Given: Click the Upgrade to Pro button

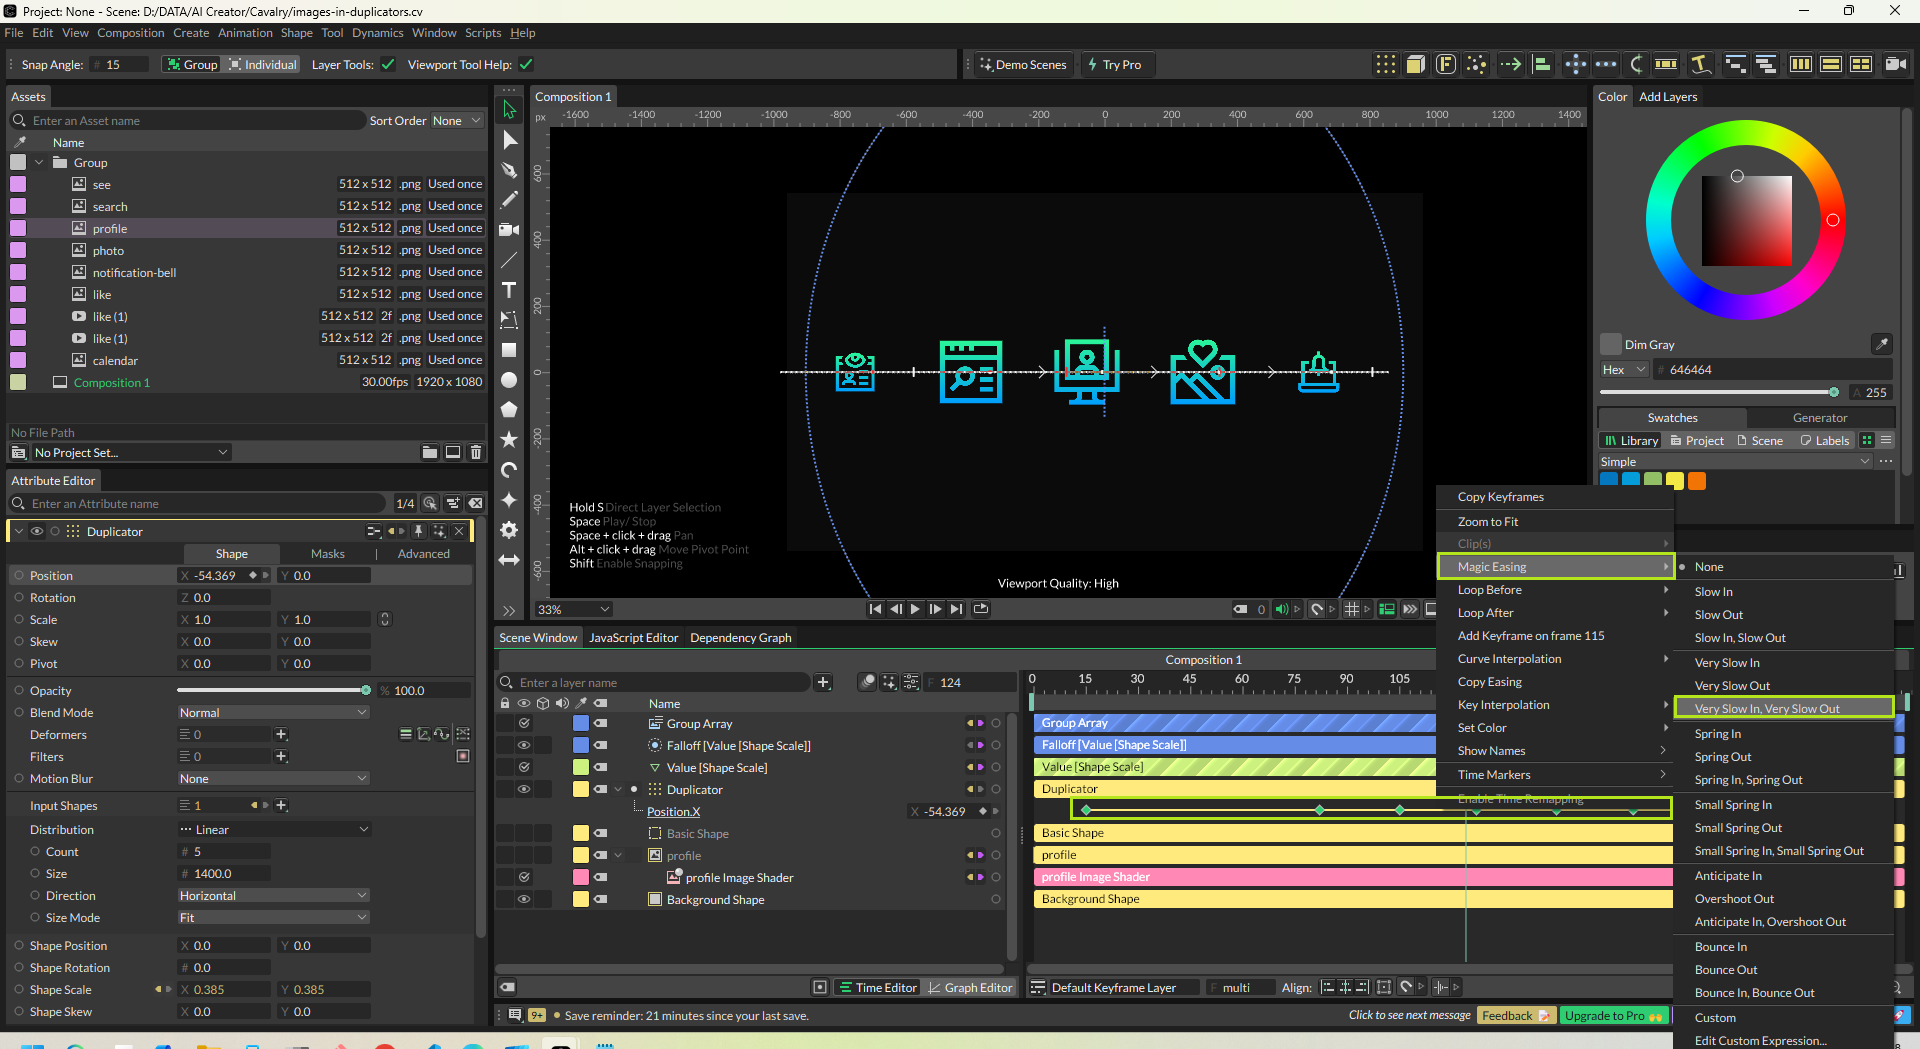Looking at the screenshot, I should point(1612,1016).
